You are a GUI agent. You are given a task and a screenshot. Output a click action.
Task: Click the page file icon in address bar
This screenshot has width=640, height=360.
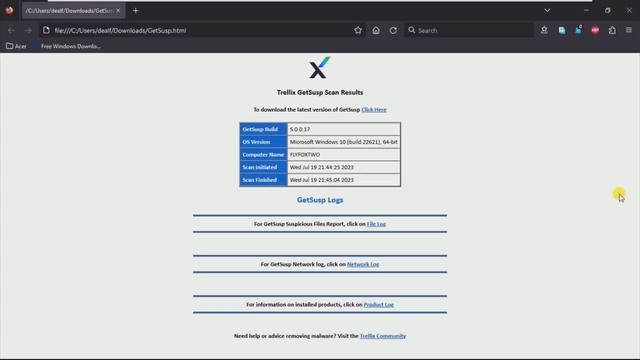[46, 30]
